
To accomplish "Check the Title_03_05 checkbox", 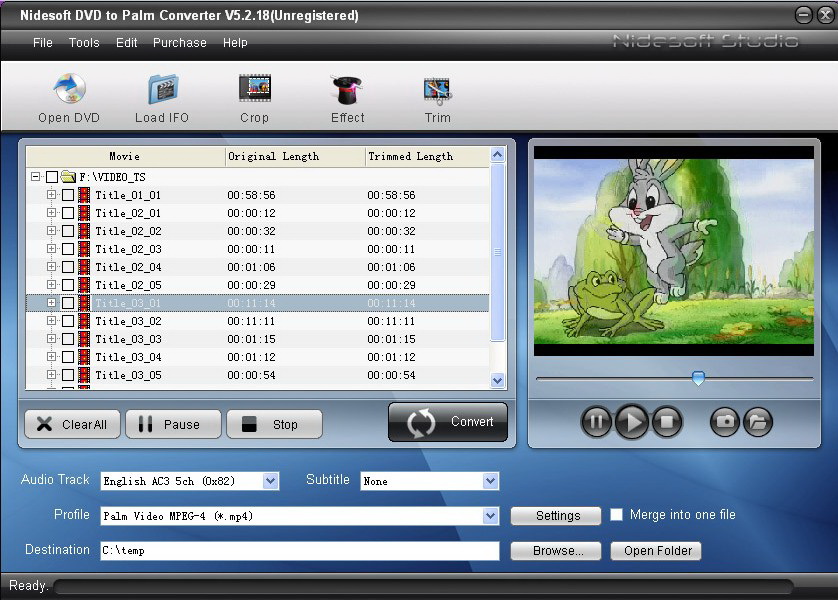I will (x=68, y=375).
